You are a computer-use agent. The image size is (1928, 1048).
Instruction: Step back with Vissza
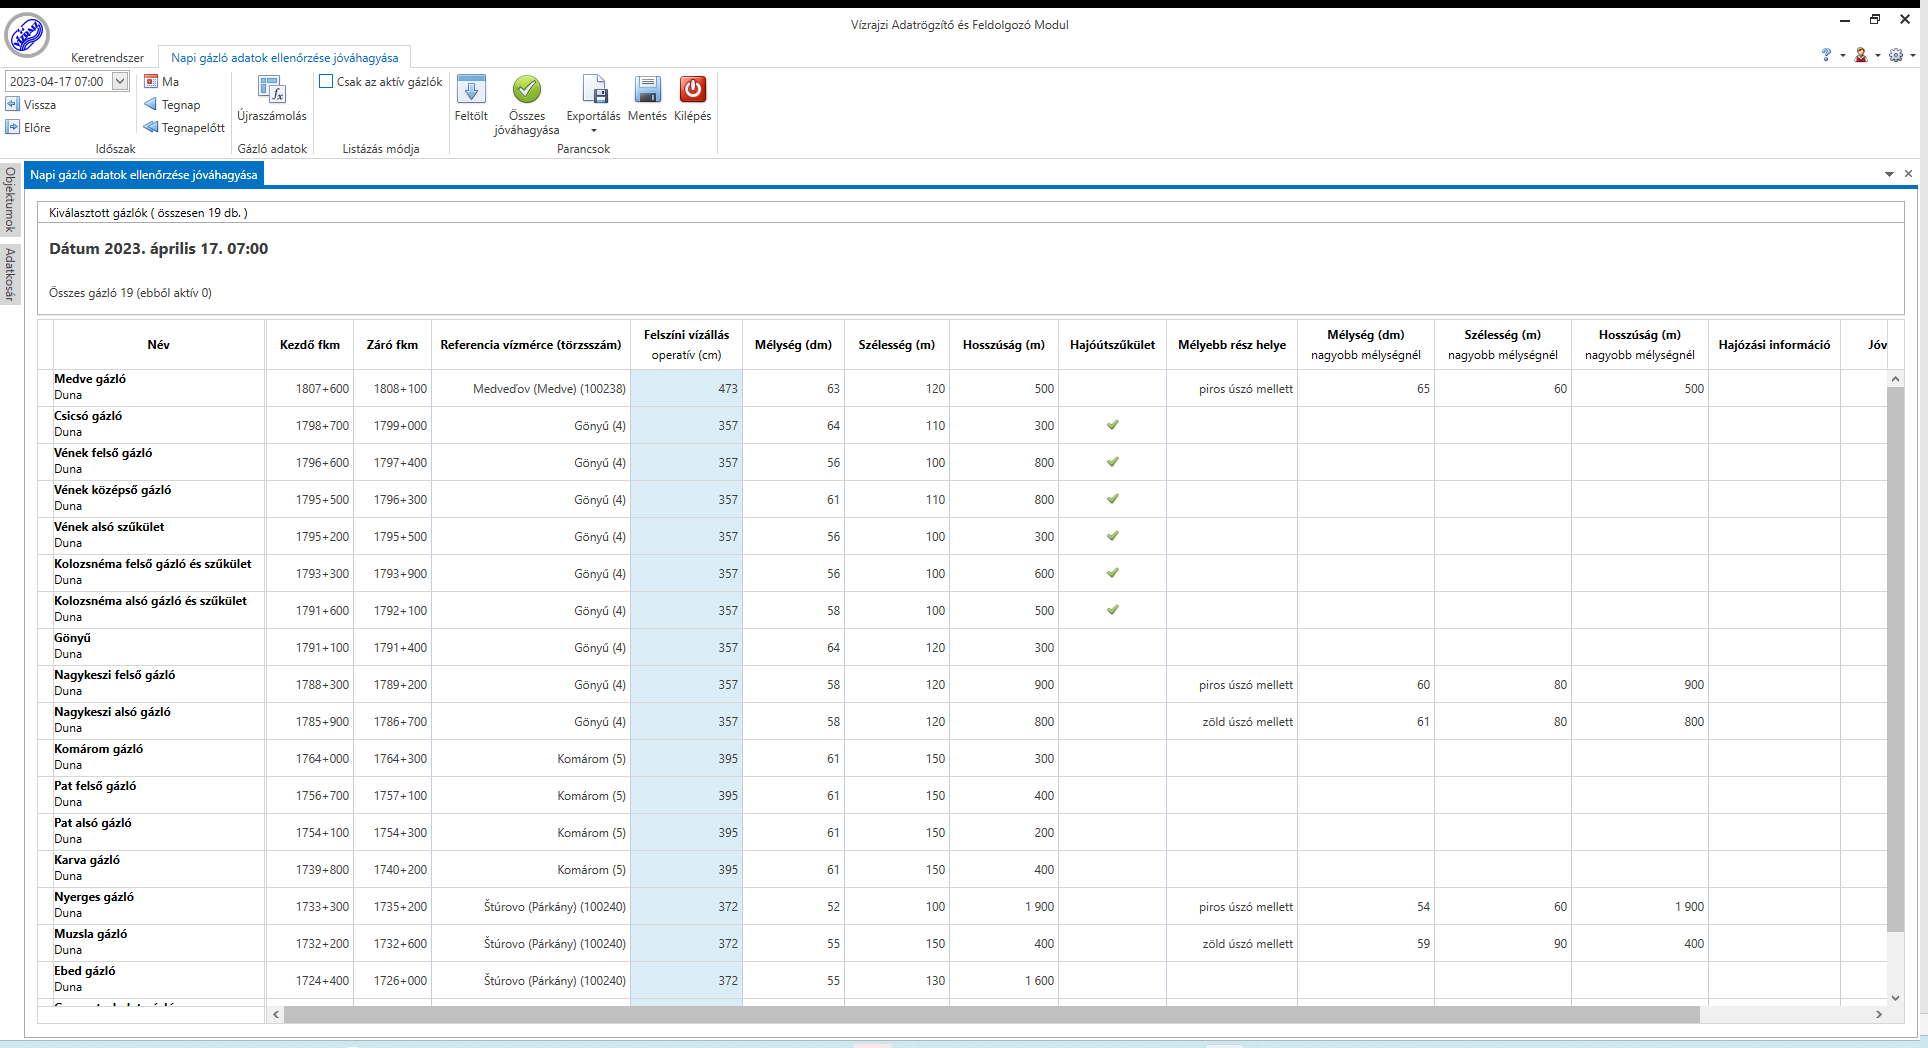[31, 104]
